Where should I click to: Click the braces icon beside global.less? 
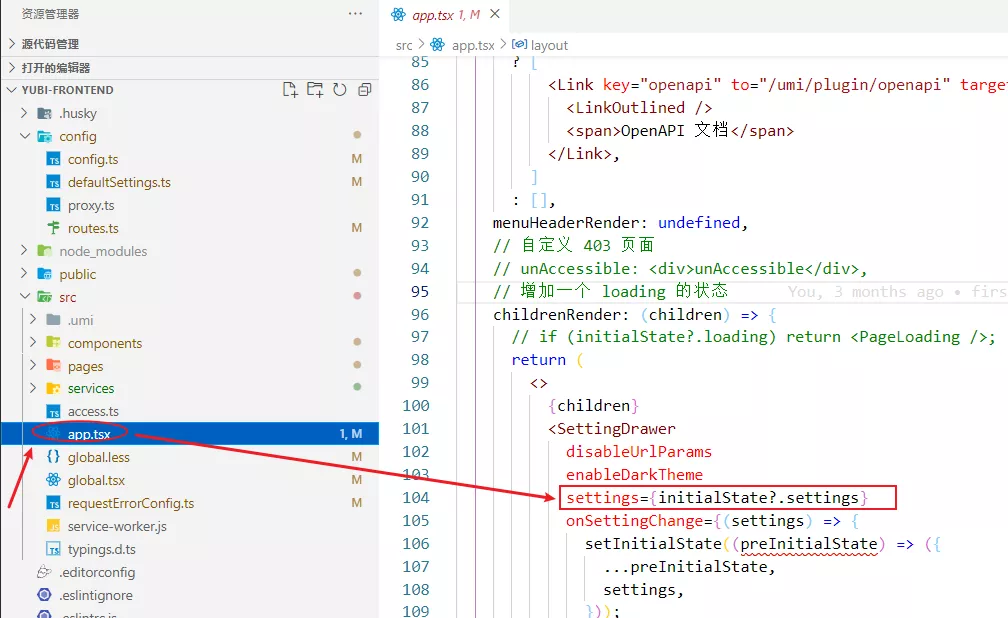click(53, 457)
